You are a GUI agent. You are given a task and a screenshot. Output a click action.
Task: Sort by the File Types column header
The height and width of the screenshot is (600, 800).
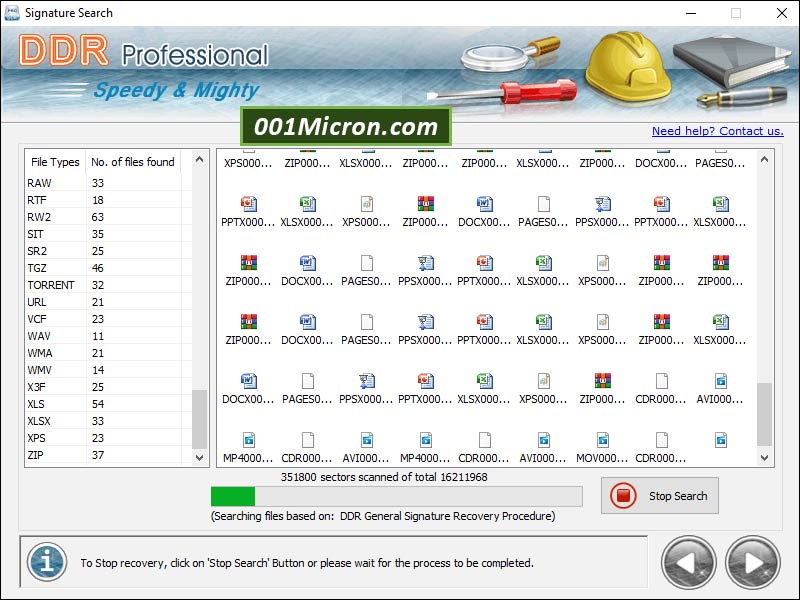(55, 162)
